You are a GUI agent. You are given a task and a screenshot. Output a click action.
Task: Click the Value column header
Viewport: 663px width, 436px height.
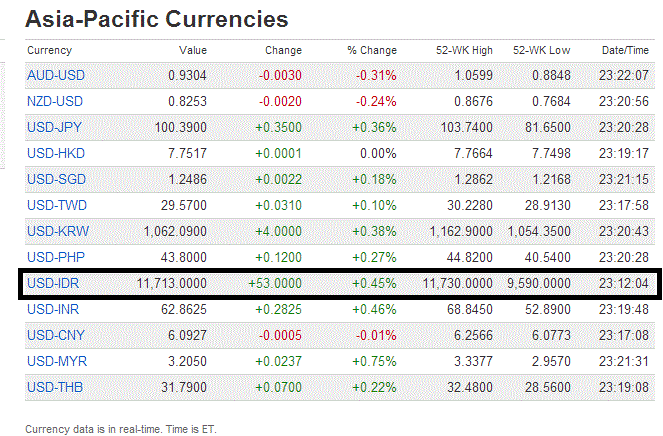192,50
